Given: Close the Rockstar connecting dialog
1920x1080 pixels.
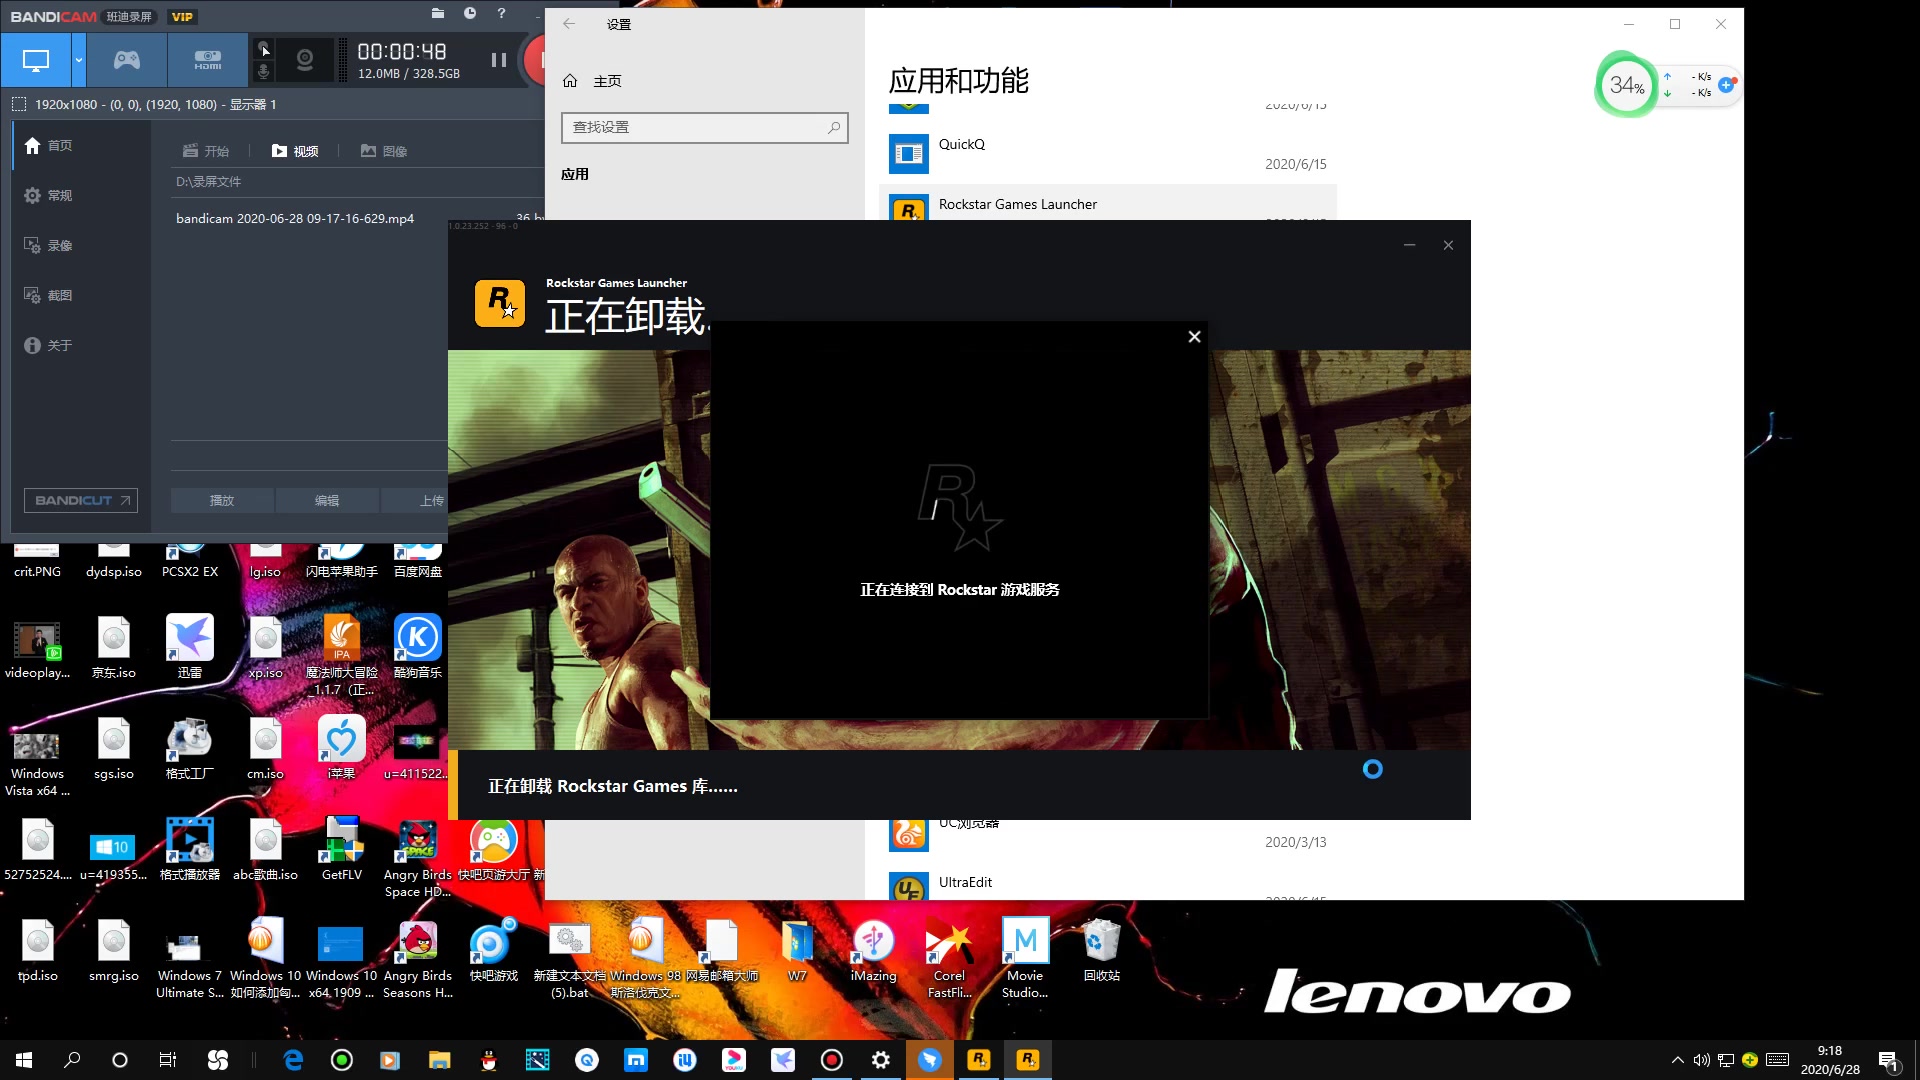Looking at the screenshot, I should [1194, 337].
